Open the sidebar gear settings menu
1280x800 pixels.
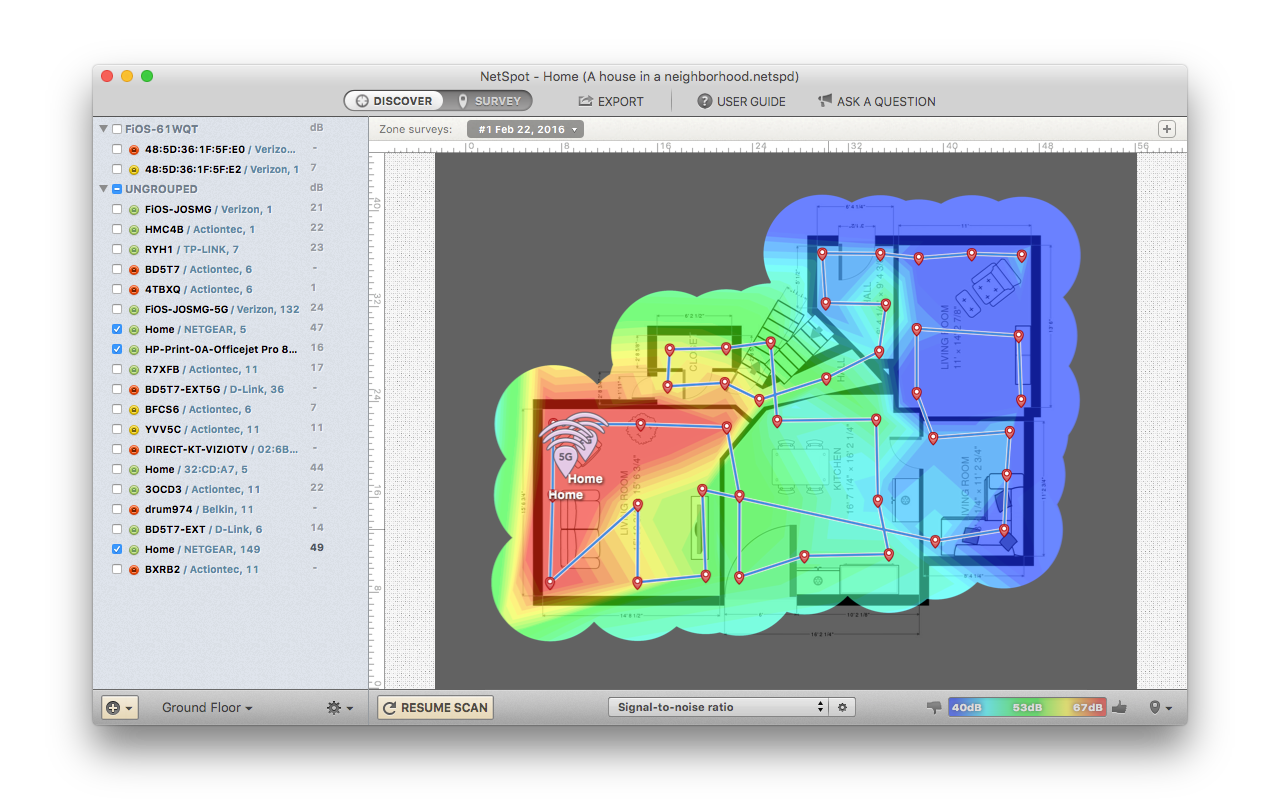point(339,707)
